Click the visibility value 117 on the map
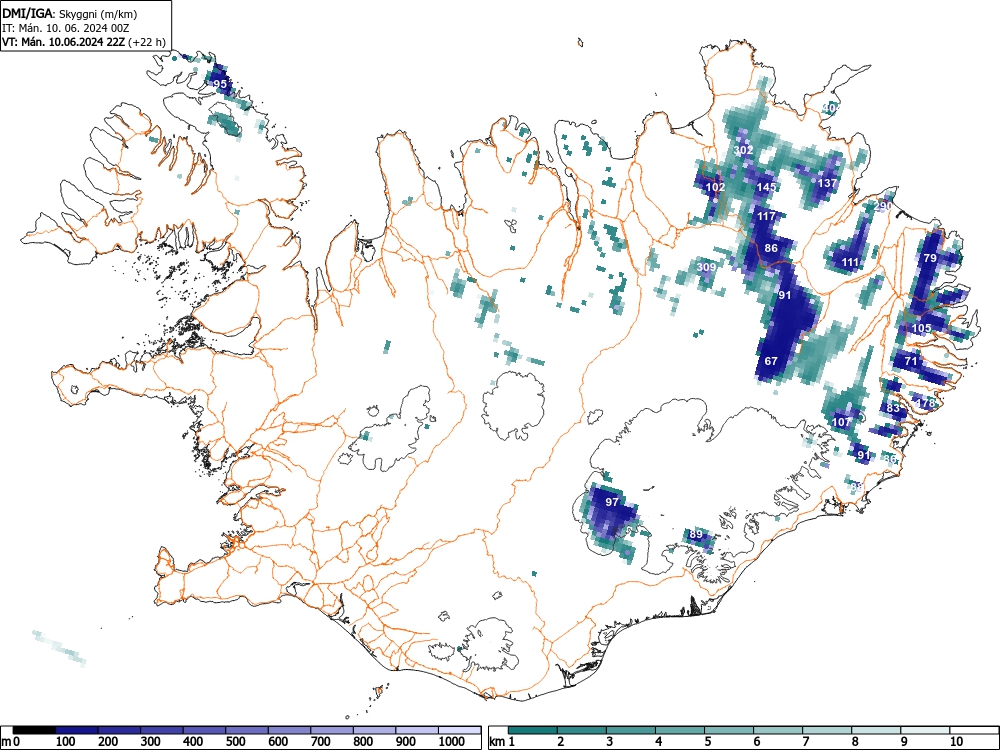This screenshot has height=750, width=1000. (x=767, y=216)
